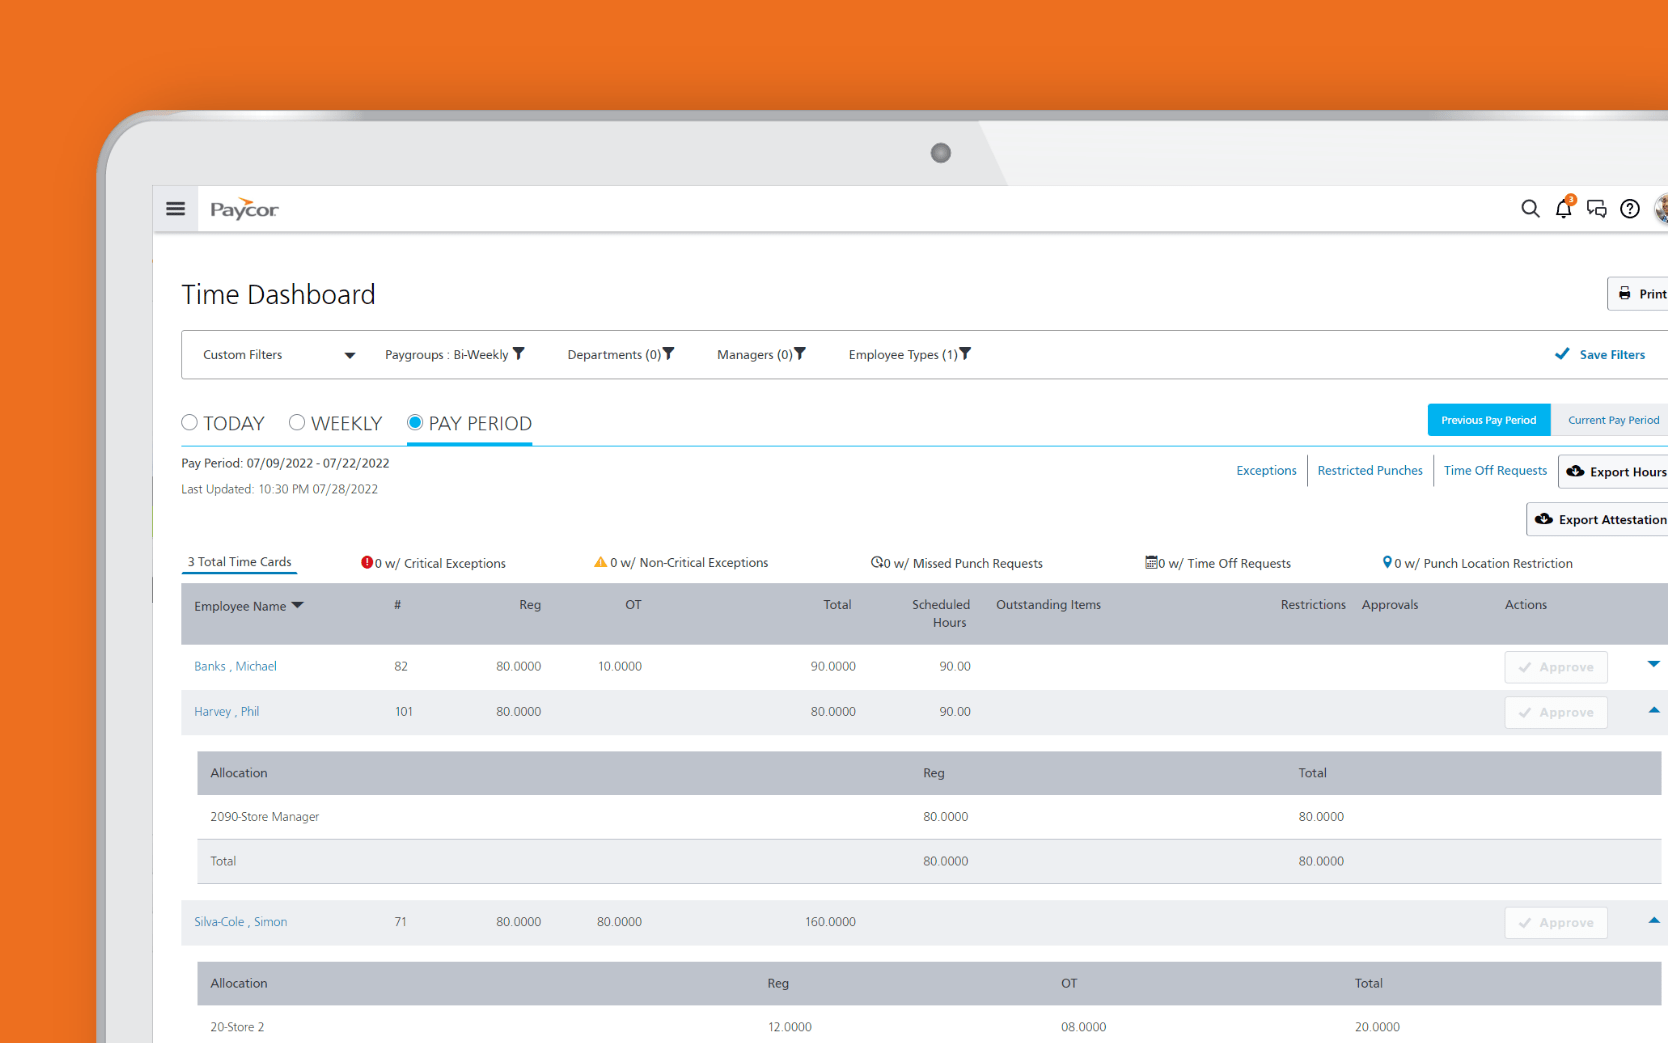Select the WEEKLY radio button
Image resolution: width=1668 pixels, height=1043 pixels.
pos(297,422)
